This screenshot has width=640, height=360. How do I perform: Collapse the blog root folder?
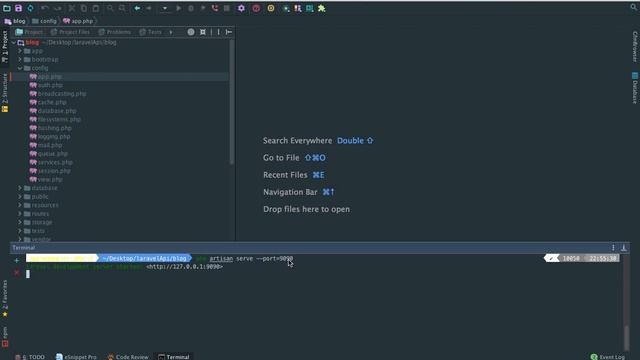(x=13, y=42)
